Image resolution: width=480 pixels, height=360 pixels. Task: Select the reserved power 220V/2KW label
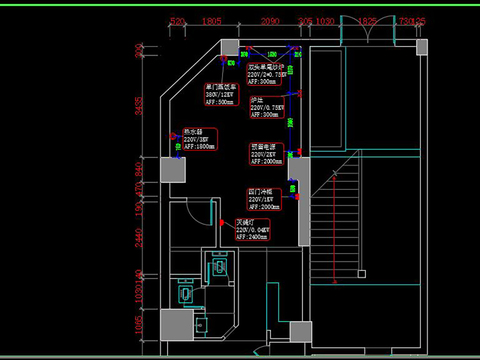(x=266, y=154)
